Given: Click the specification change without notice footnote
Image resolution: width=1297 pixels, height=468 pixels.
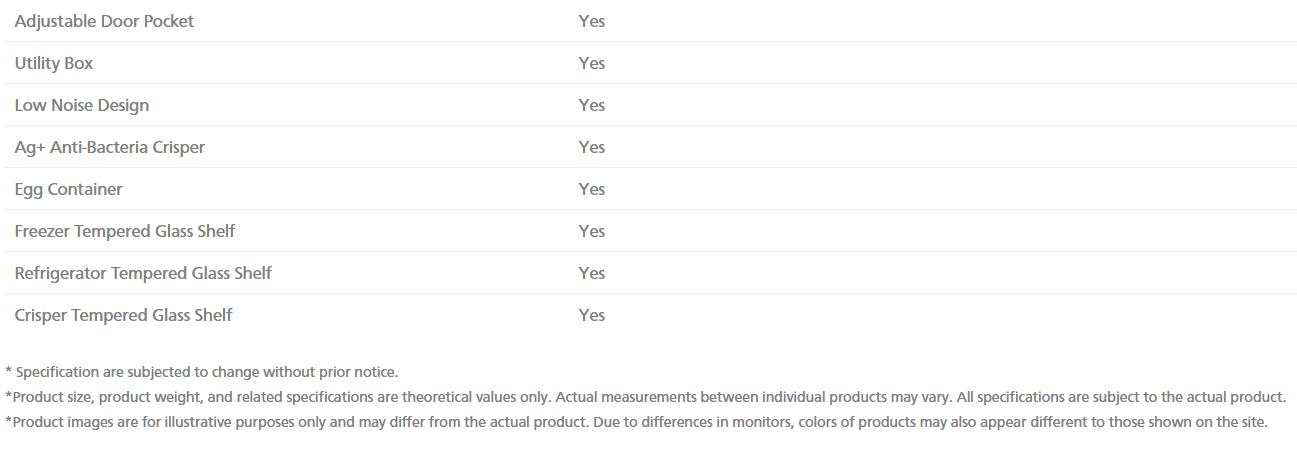Looking at the screenshot, I should point(202,372).
